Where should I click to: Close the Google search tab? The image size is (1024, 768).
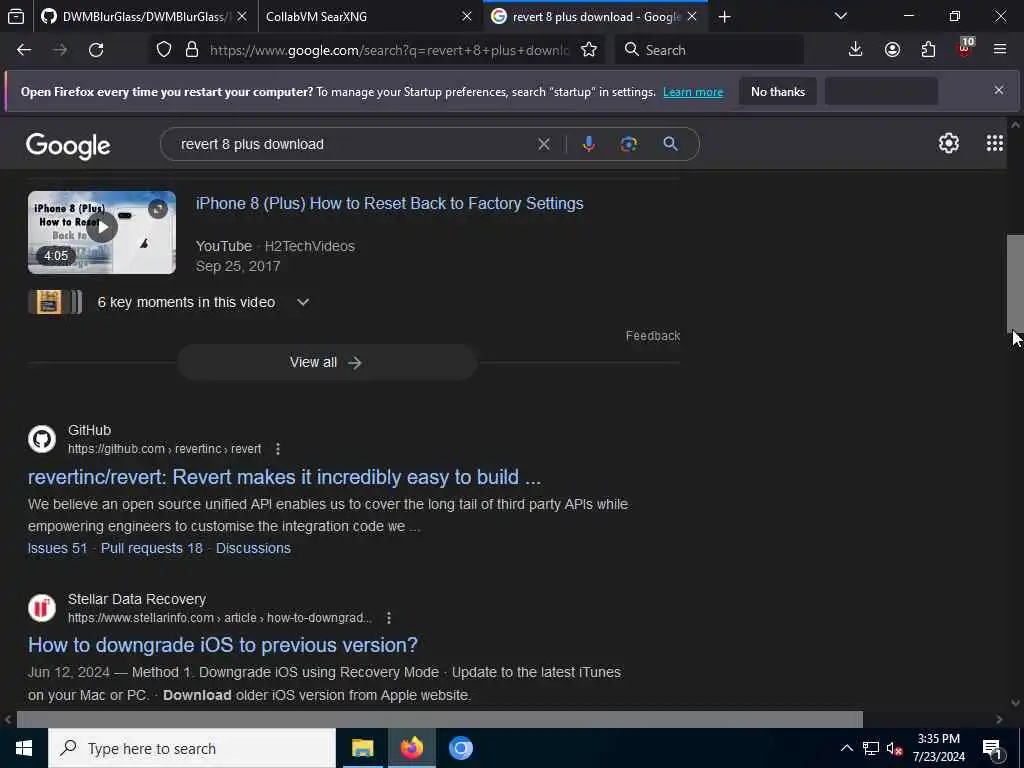coord(692,16)
